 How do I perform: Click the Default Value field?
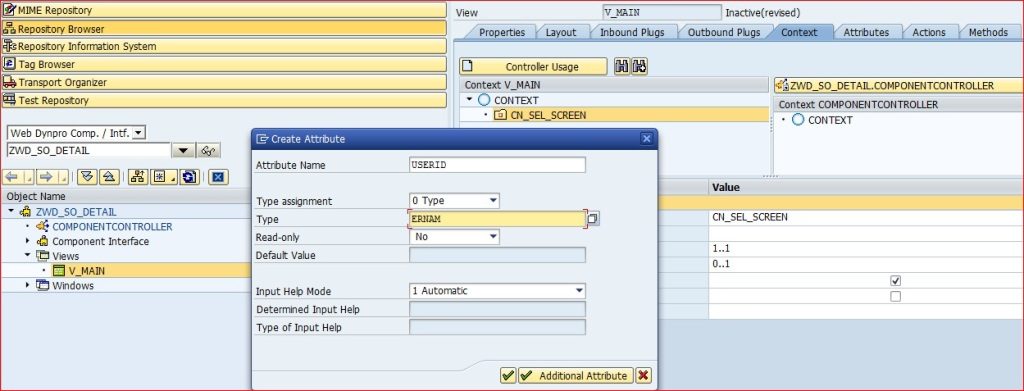[x=497, y=255]
